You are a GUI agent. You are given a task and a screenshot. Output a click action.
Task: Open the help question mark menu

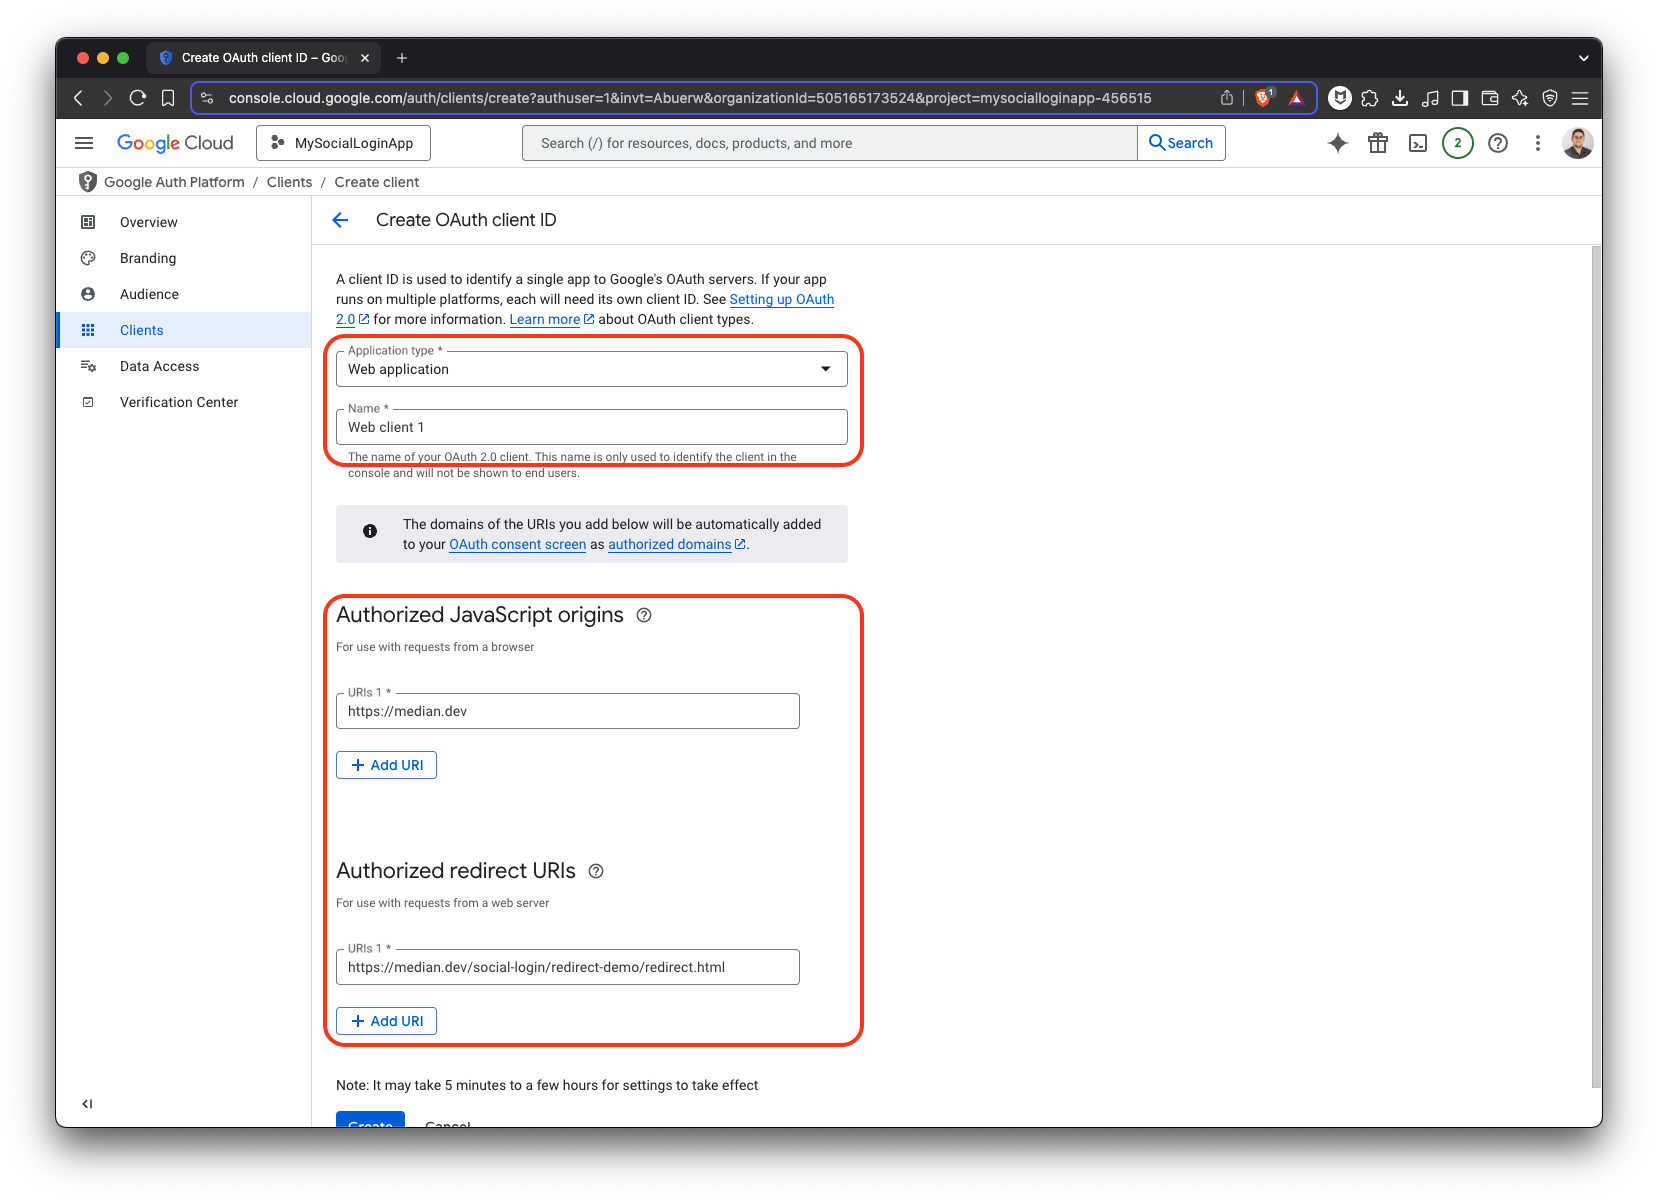1498,143
